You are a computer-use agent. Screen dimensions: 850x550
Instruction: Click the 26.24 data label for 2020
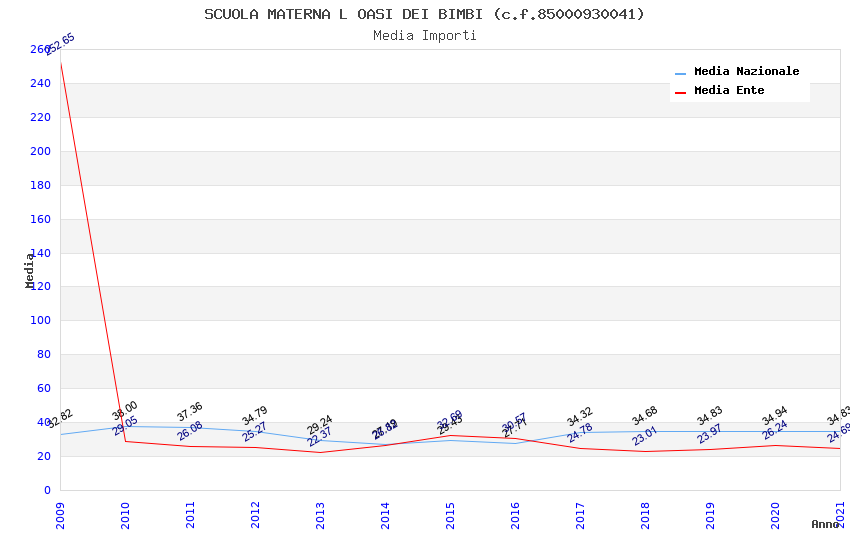(775, 430)
